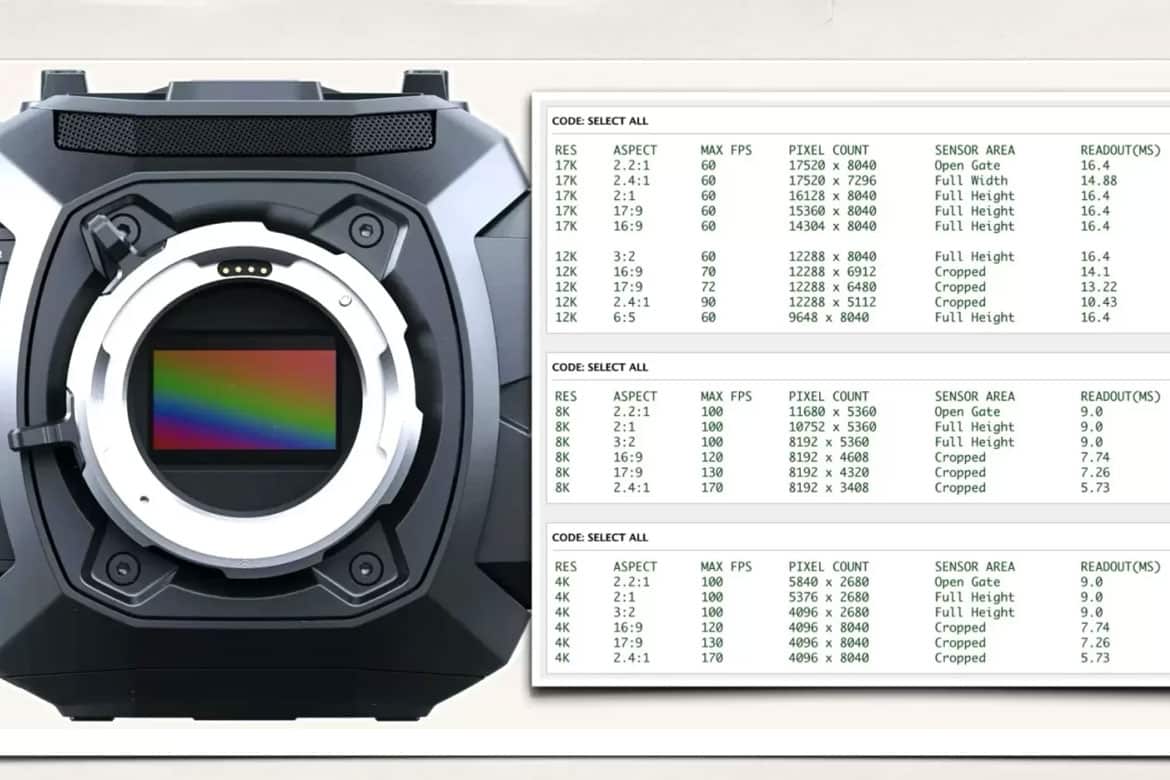Select readout "5.73" in the 4K table
The image size is (1170, 780).
(1095, 658)
